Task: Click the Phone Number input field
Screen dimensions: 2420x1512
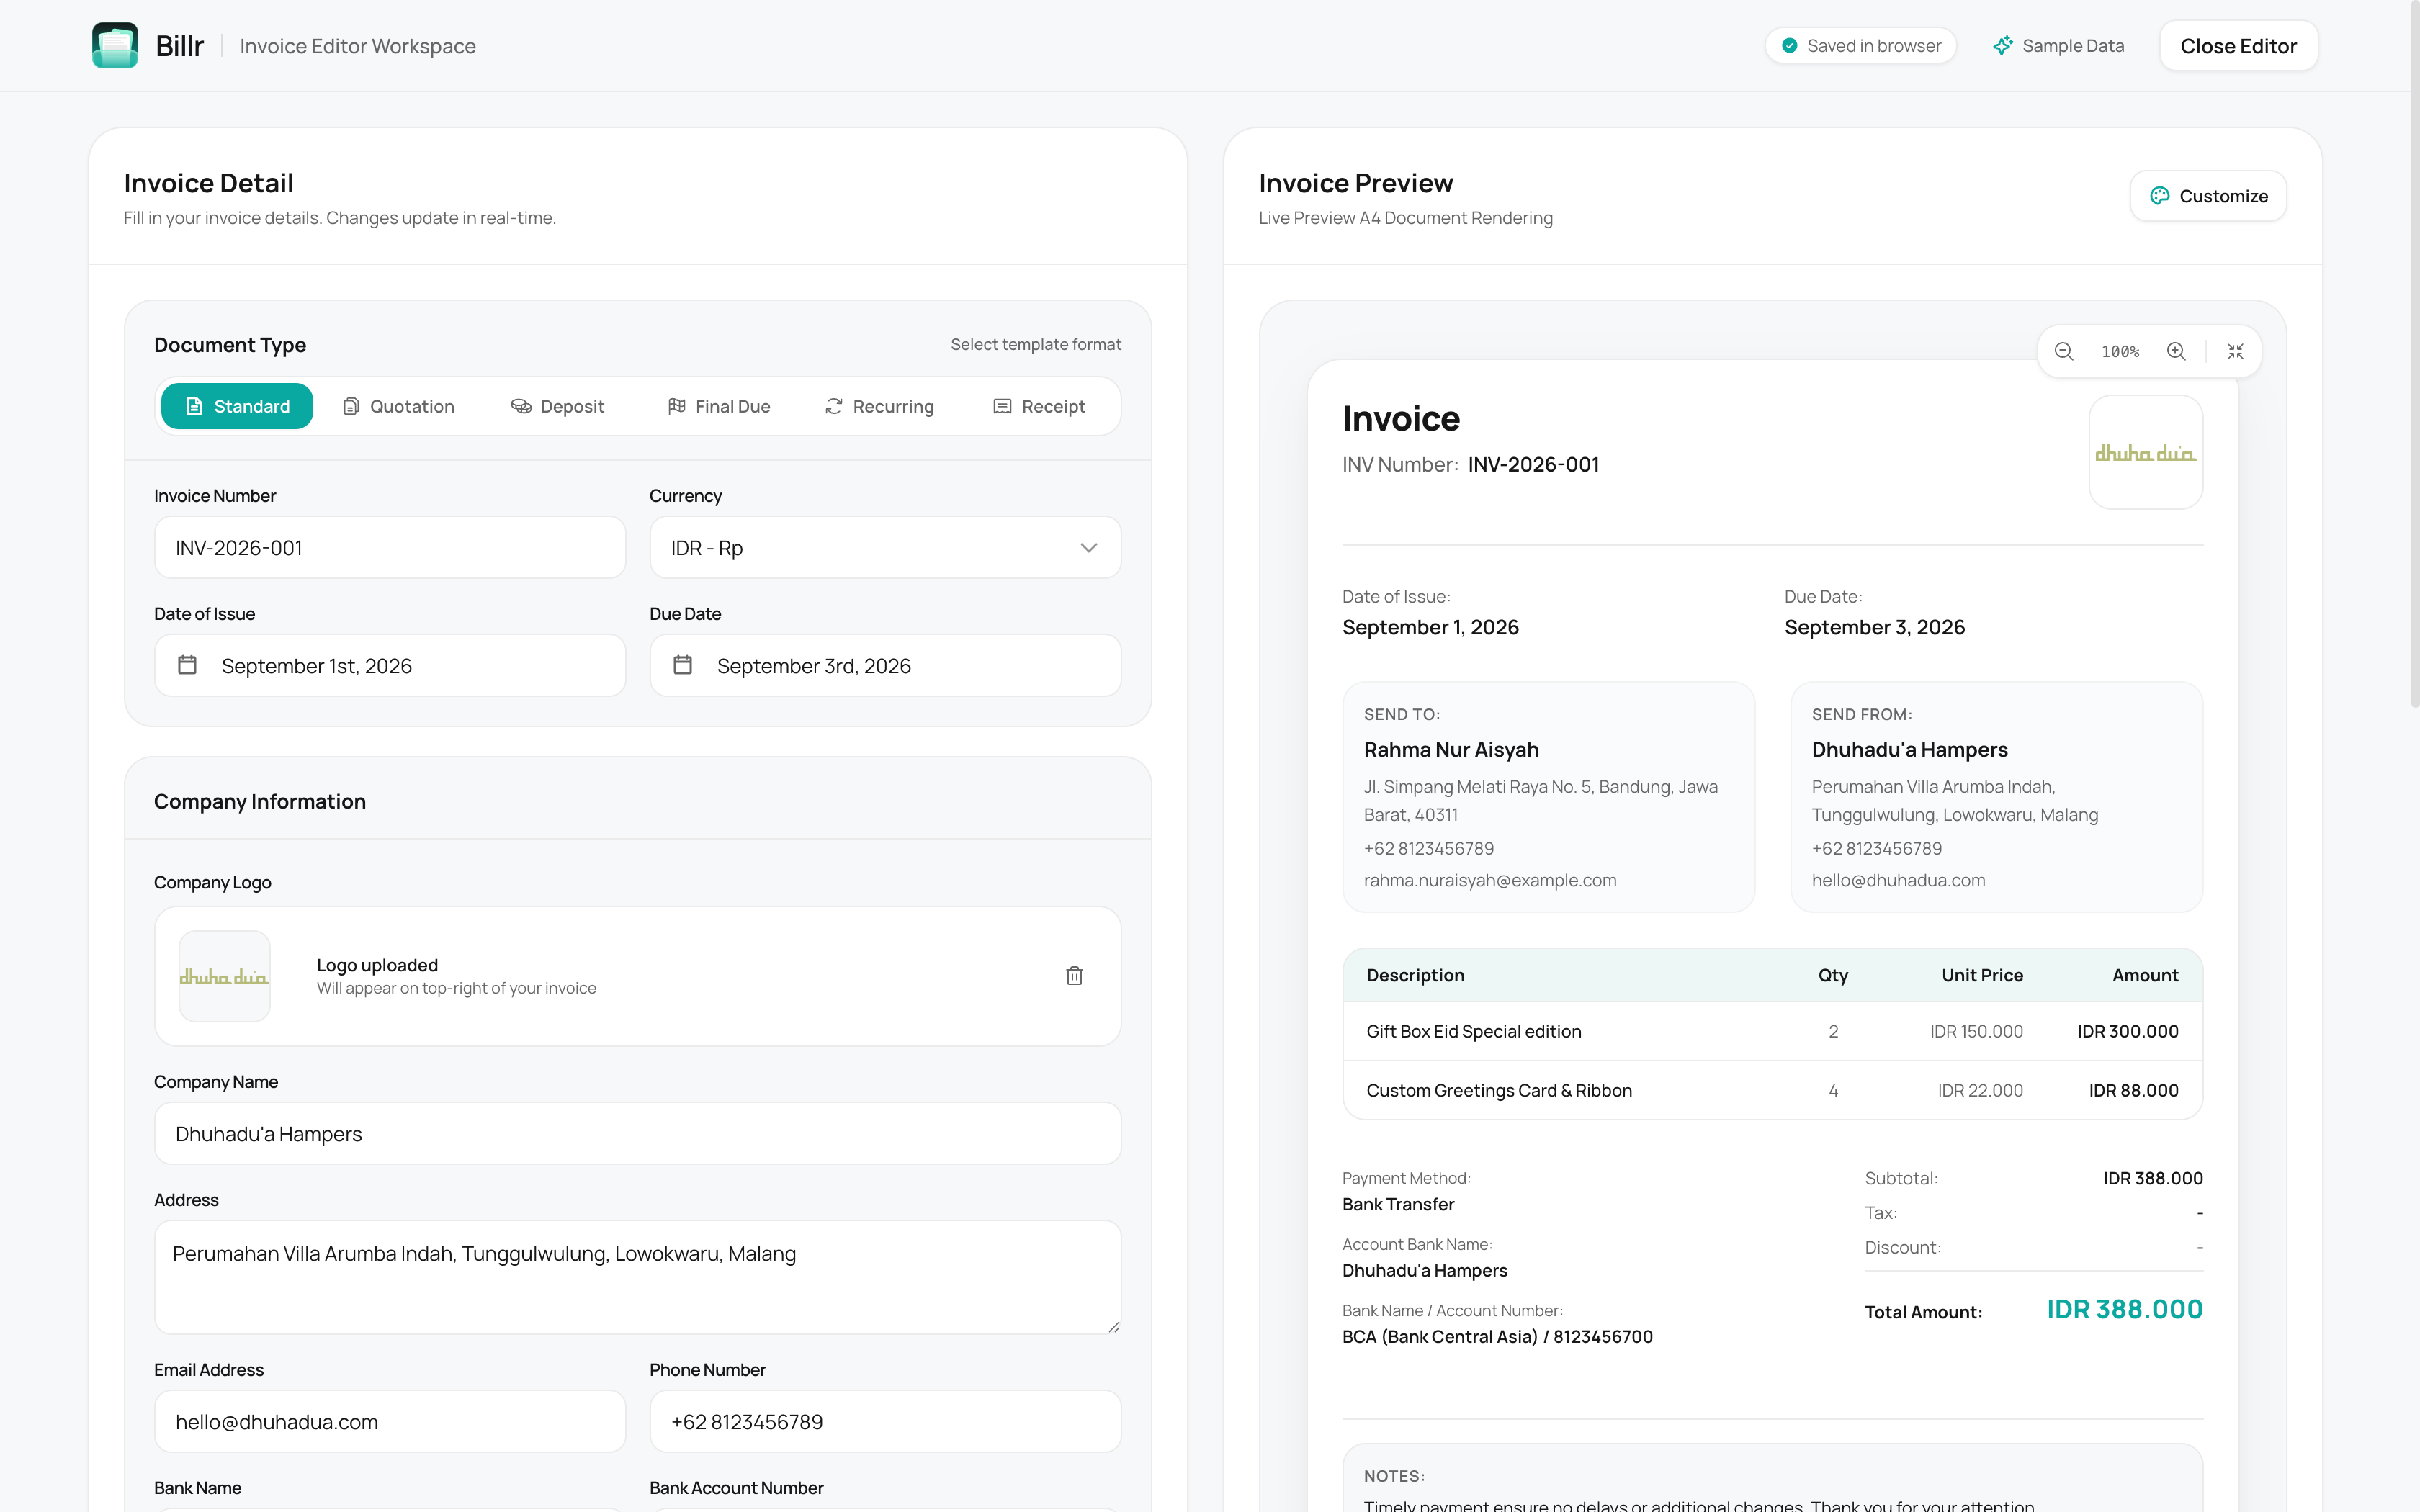Action: pos(885,1421)
